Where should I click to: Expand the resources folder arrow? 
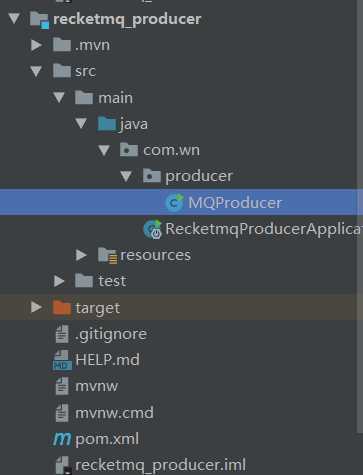coord(81,255)
